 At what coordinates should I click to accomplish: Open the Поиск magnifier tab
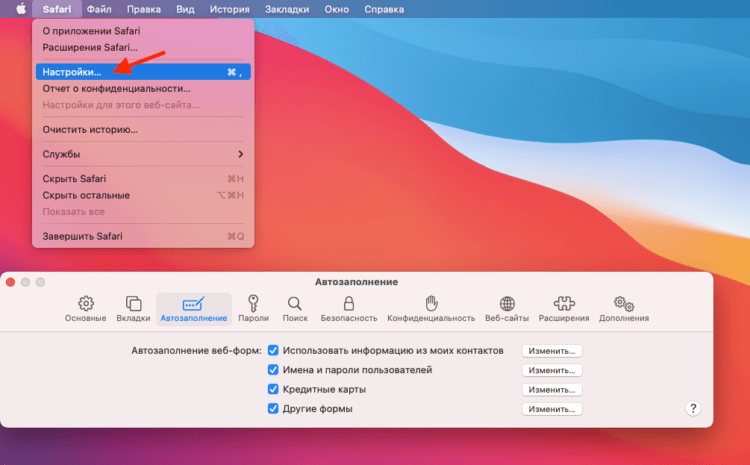[x=295, y=309]
